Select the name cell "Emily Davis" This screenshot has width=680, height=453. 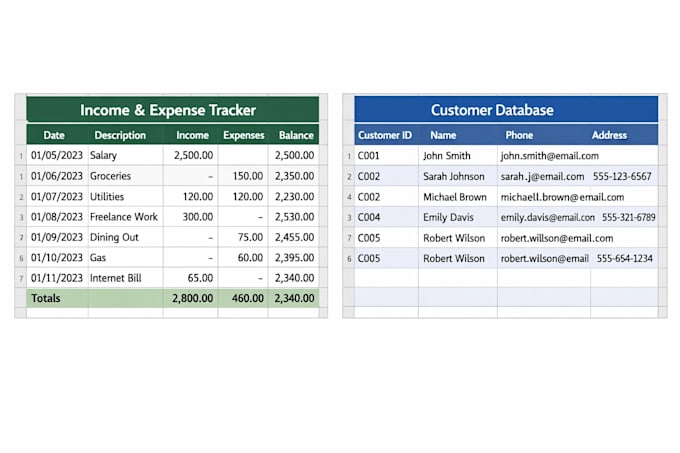click(448, 217)
